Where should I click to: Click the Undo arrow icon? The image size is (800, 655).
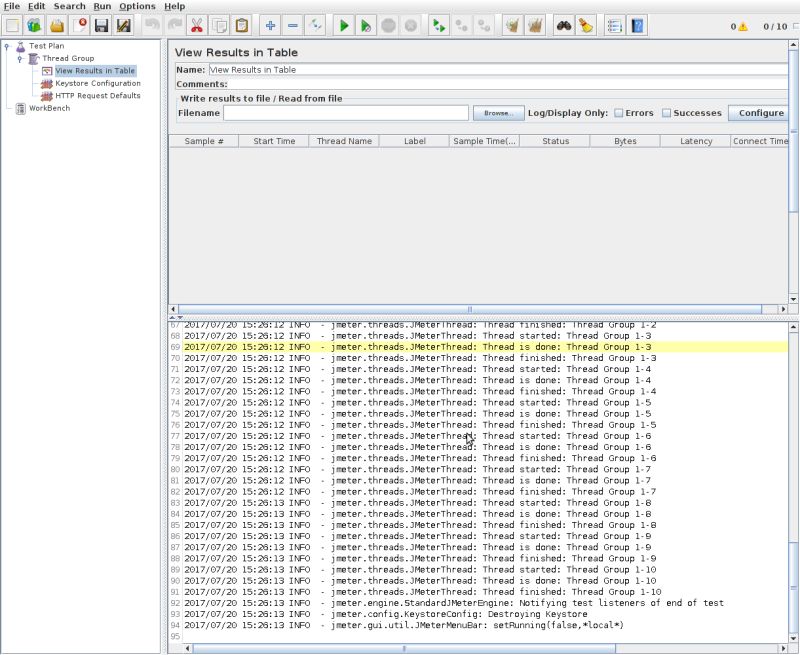click(x=152, y=26)
